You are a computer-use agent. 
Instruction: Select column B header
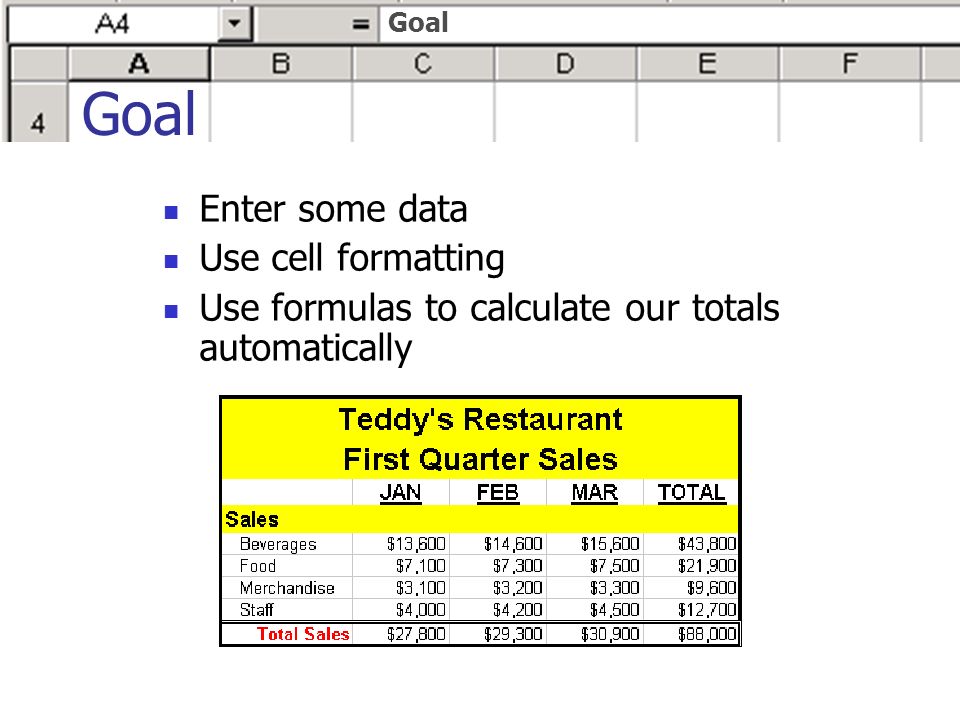coord(281,64)
